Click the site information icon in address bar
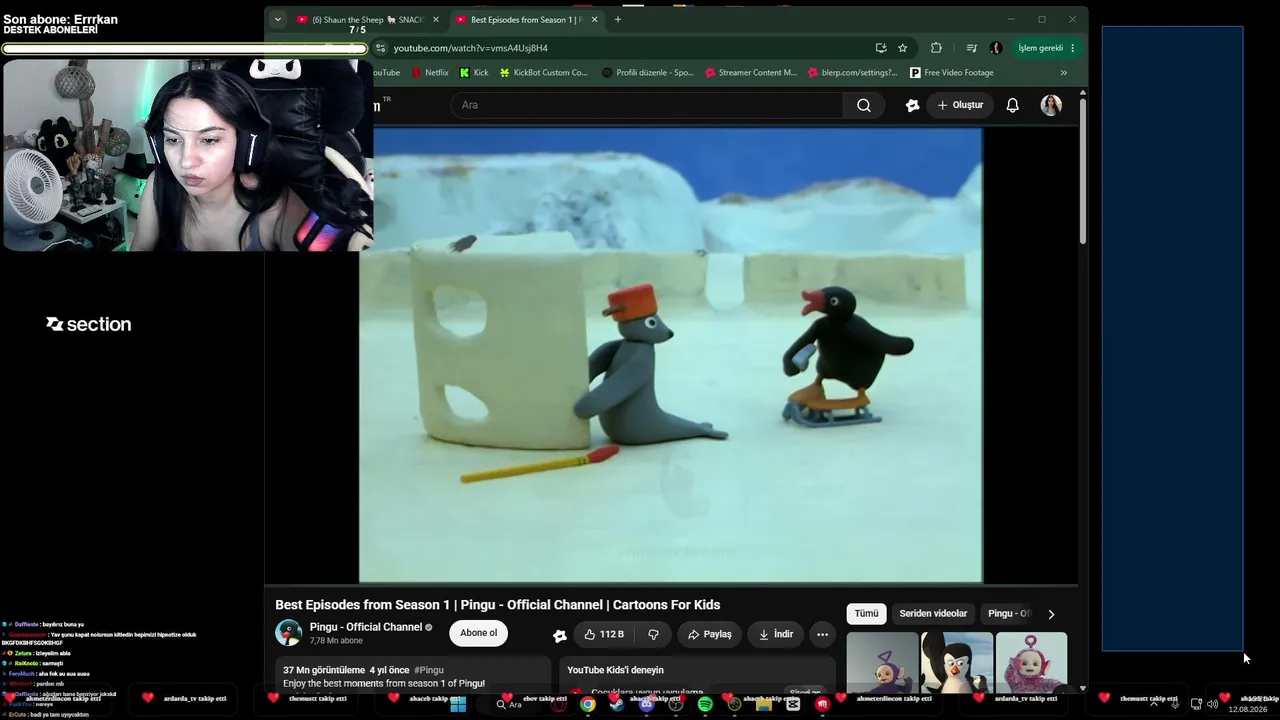Screen dimensions: 1280x720 [380, 48]
